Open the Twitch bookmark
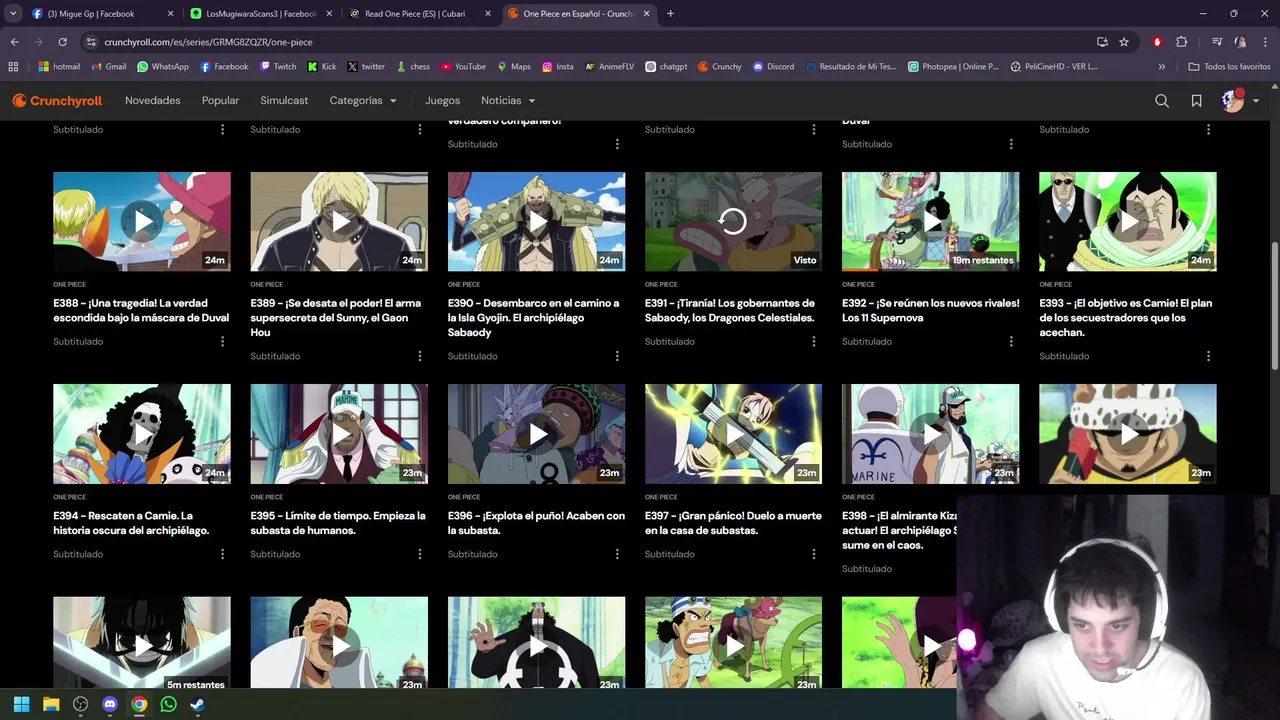 coord(278,67)
